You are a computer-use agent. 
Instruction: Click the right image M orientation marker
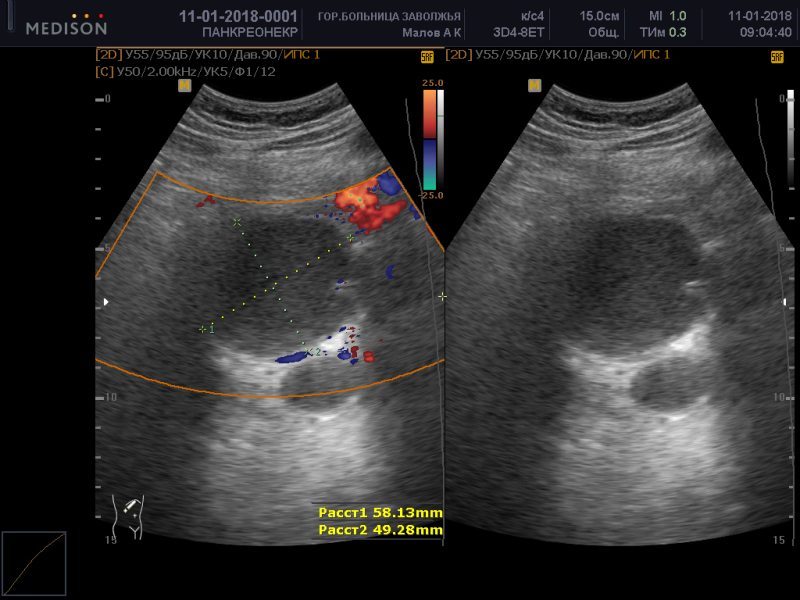tap(533, 86)
